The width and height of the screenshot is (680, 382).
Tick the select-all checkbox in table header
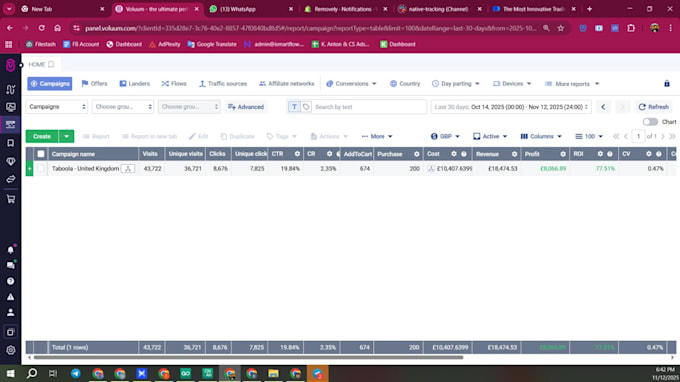[41, 154]
